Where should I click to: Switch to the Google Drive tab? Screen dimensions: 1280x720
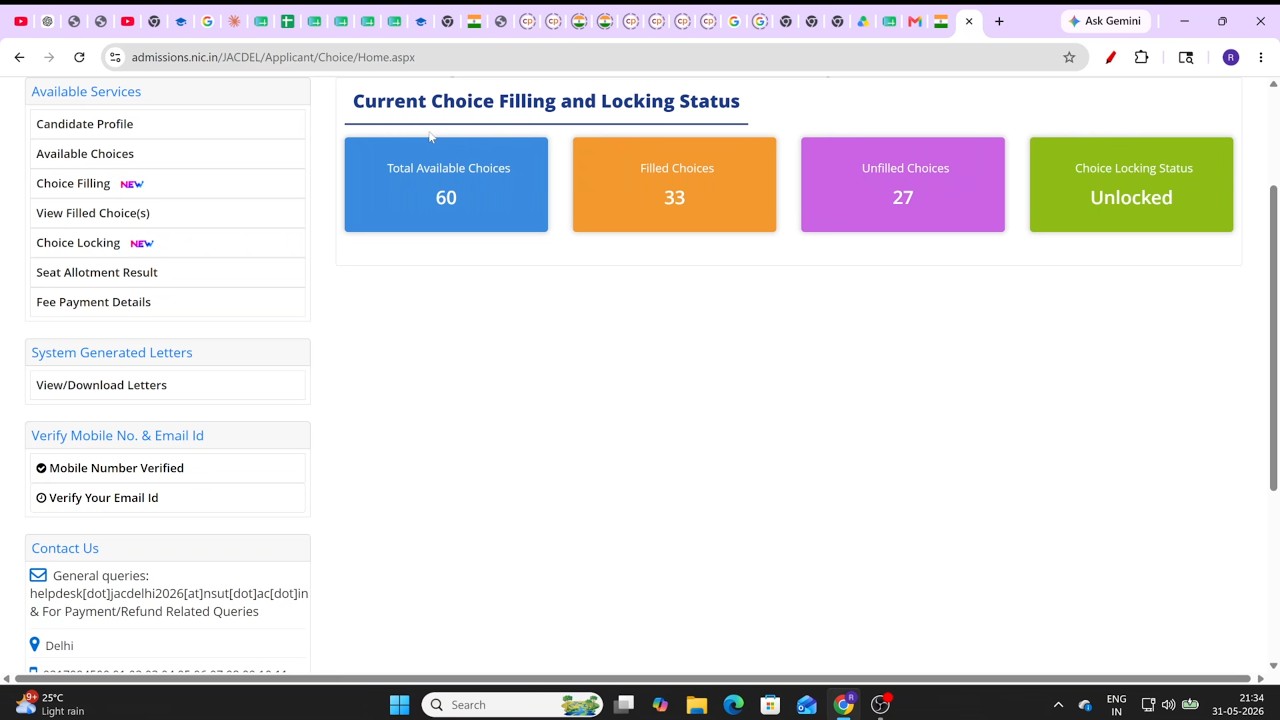click(863, 21)
